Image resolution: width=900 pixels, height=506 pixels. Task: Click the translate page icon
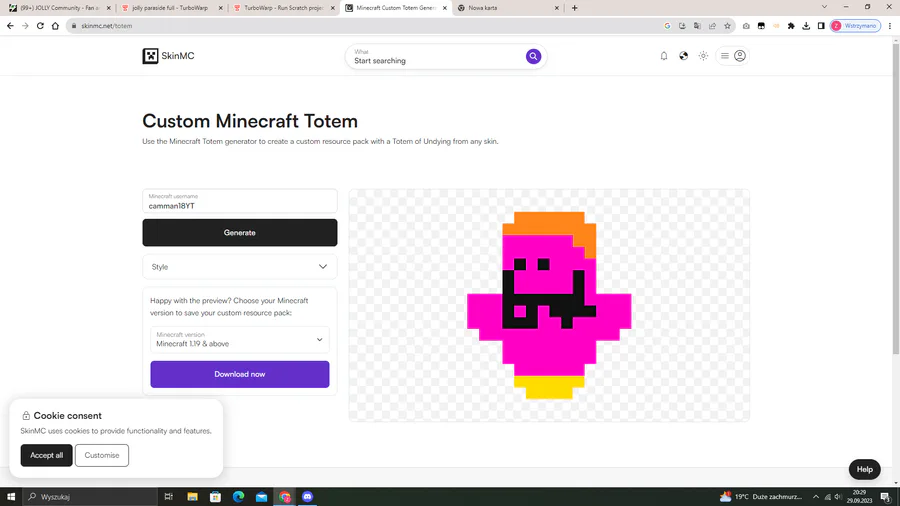[697, 26]
